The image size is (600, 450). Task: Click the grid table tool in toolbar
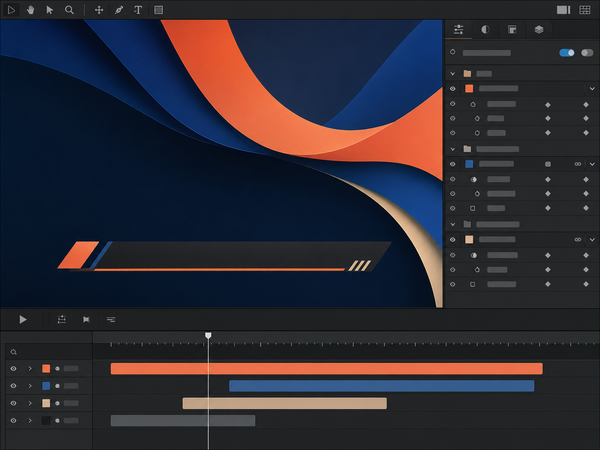pos(158,10)
